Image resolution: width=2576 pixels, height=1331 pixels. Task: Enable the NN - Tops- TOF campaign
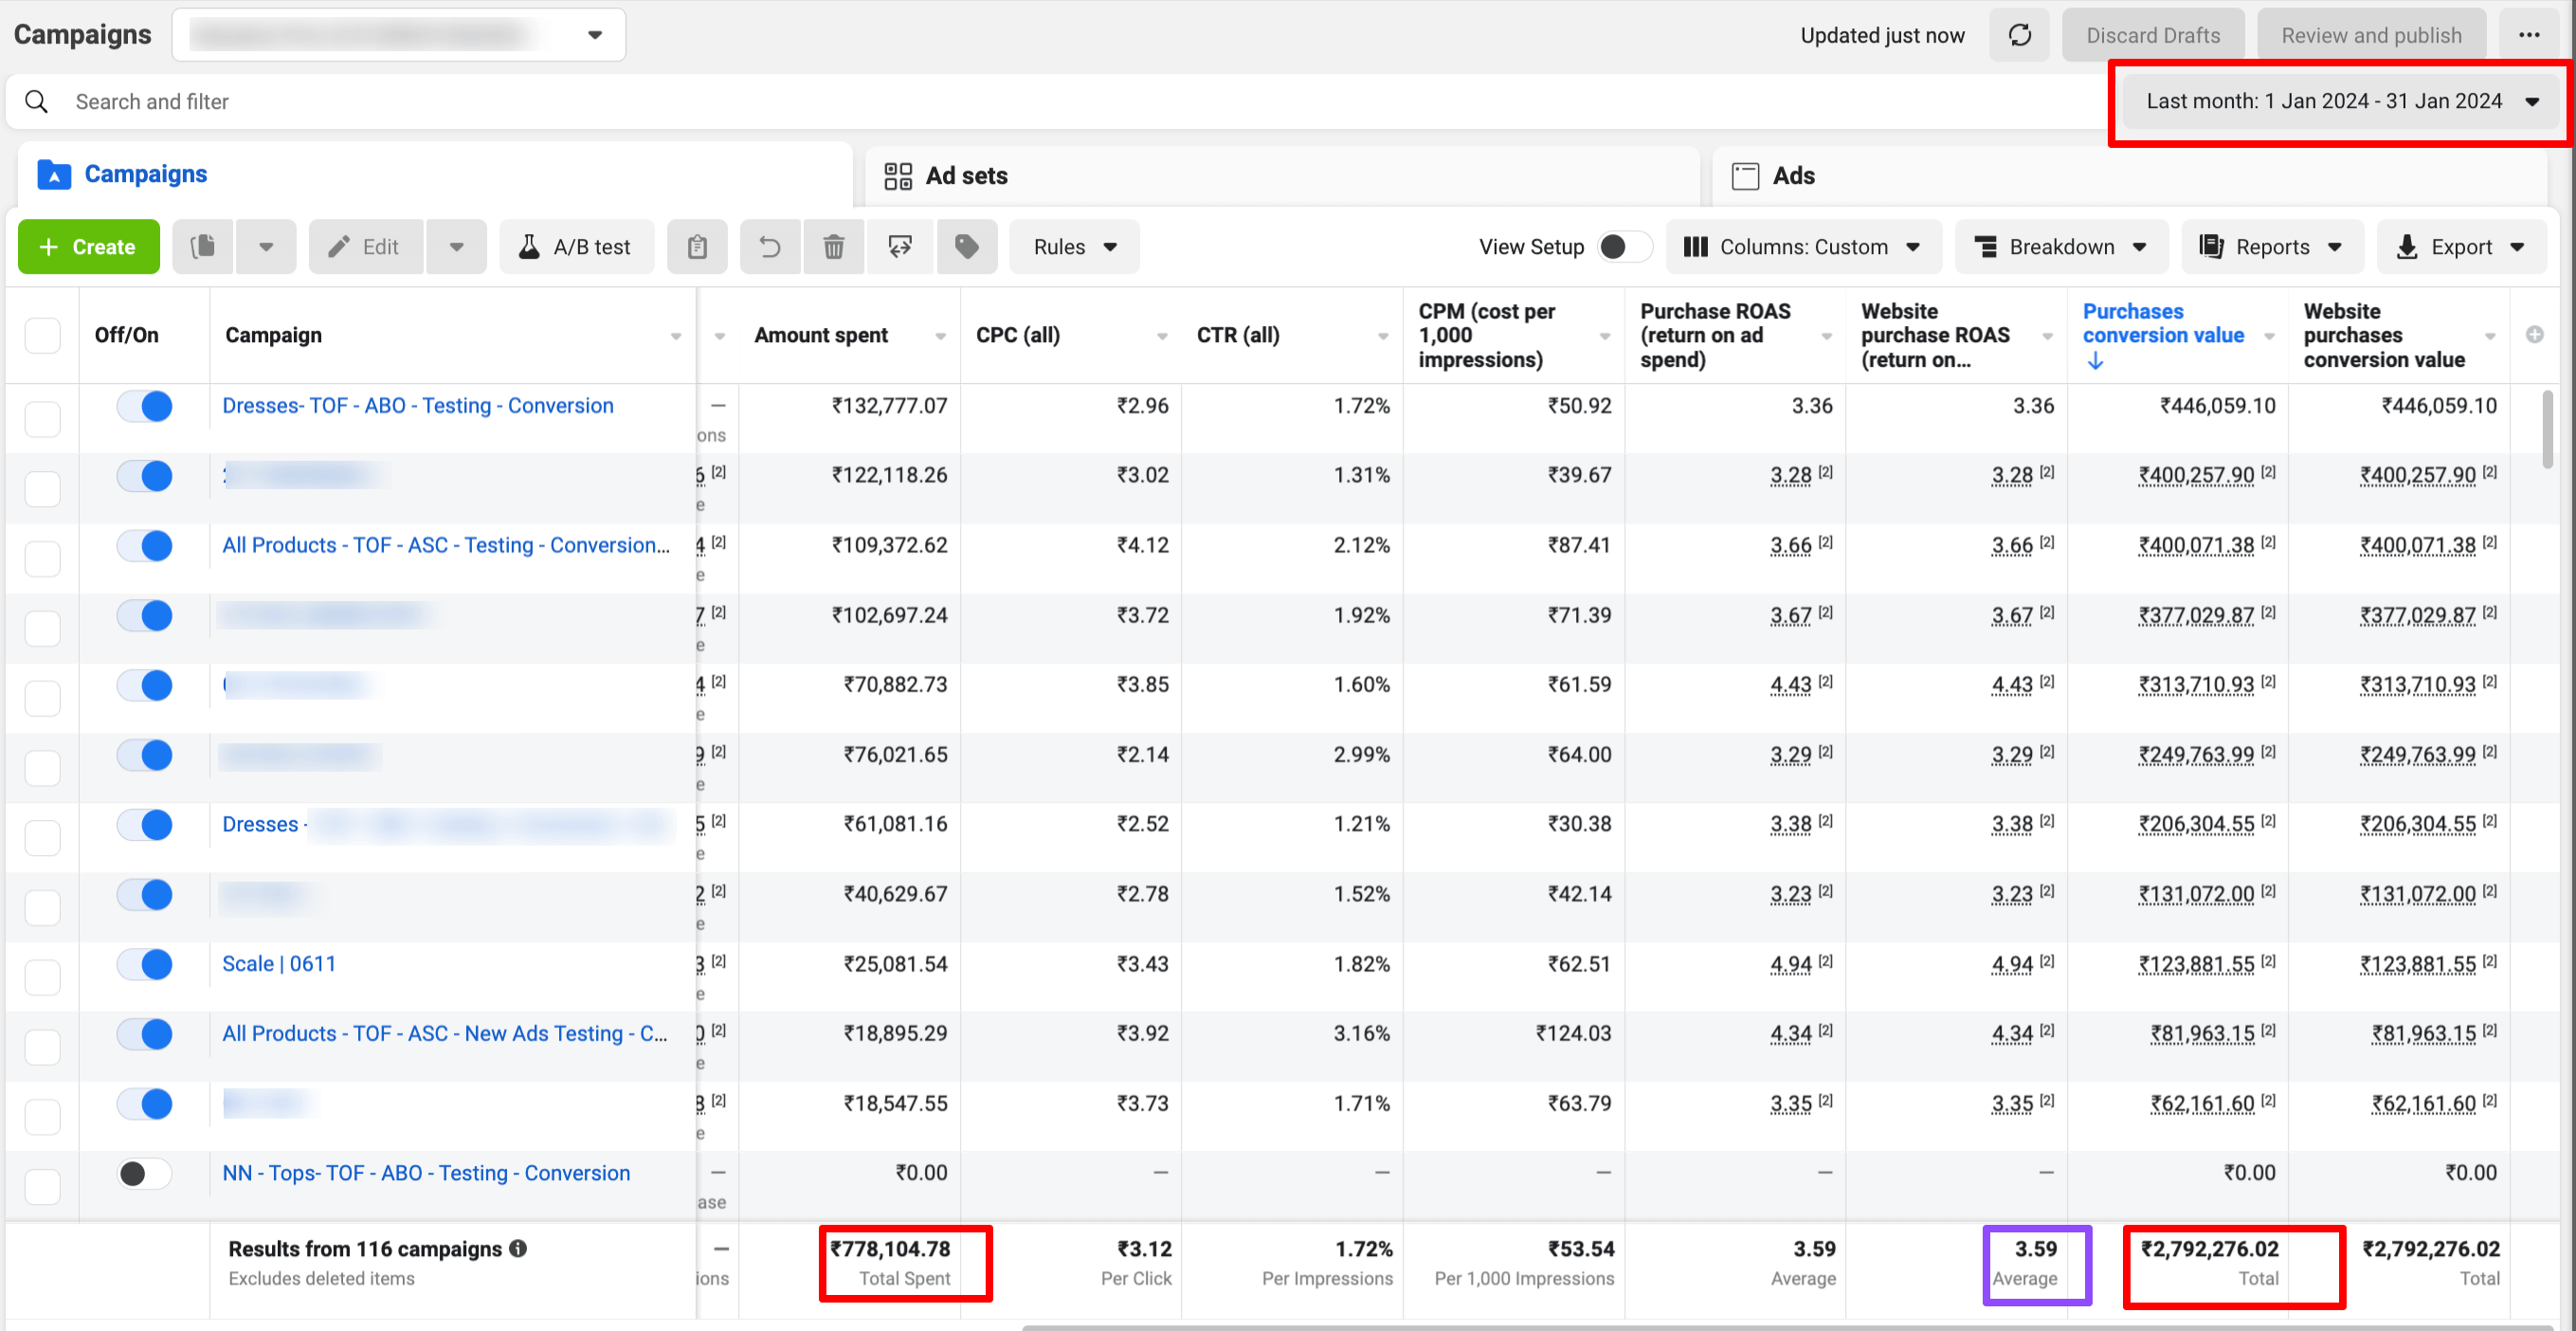[x=145, y=1173]
